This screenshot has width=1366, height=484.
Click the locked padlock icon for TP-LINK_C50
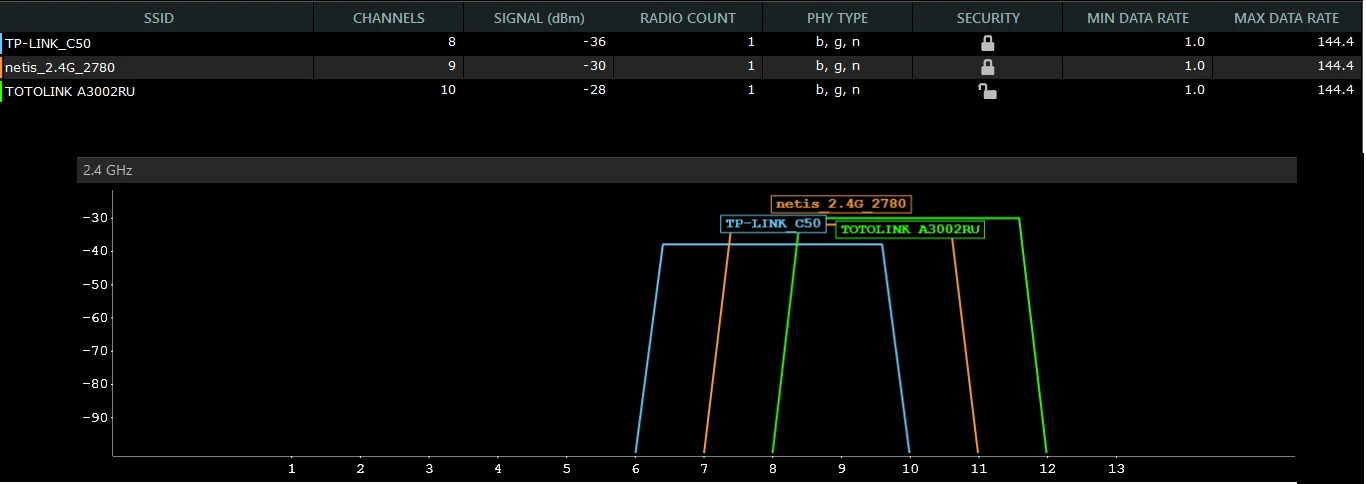click(x=987, y=43)
